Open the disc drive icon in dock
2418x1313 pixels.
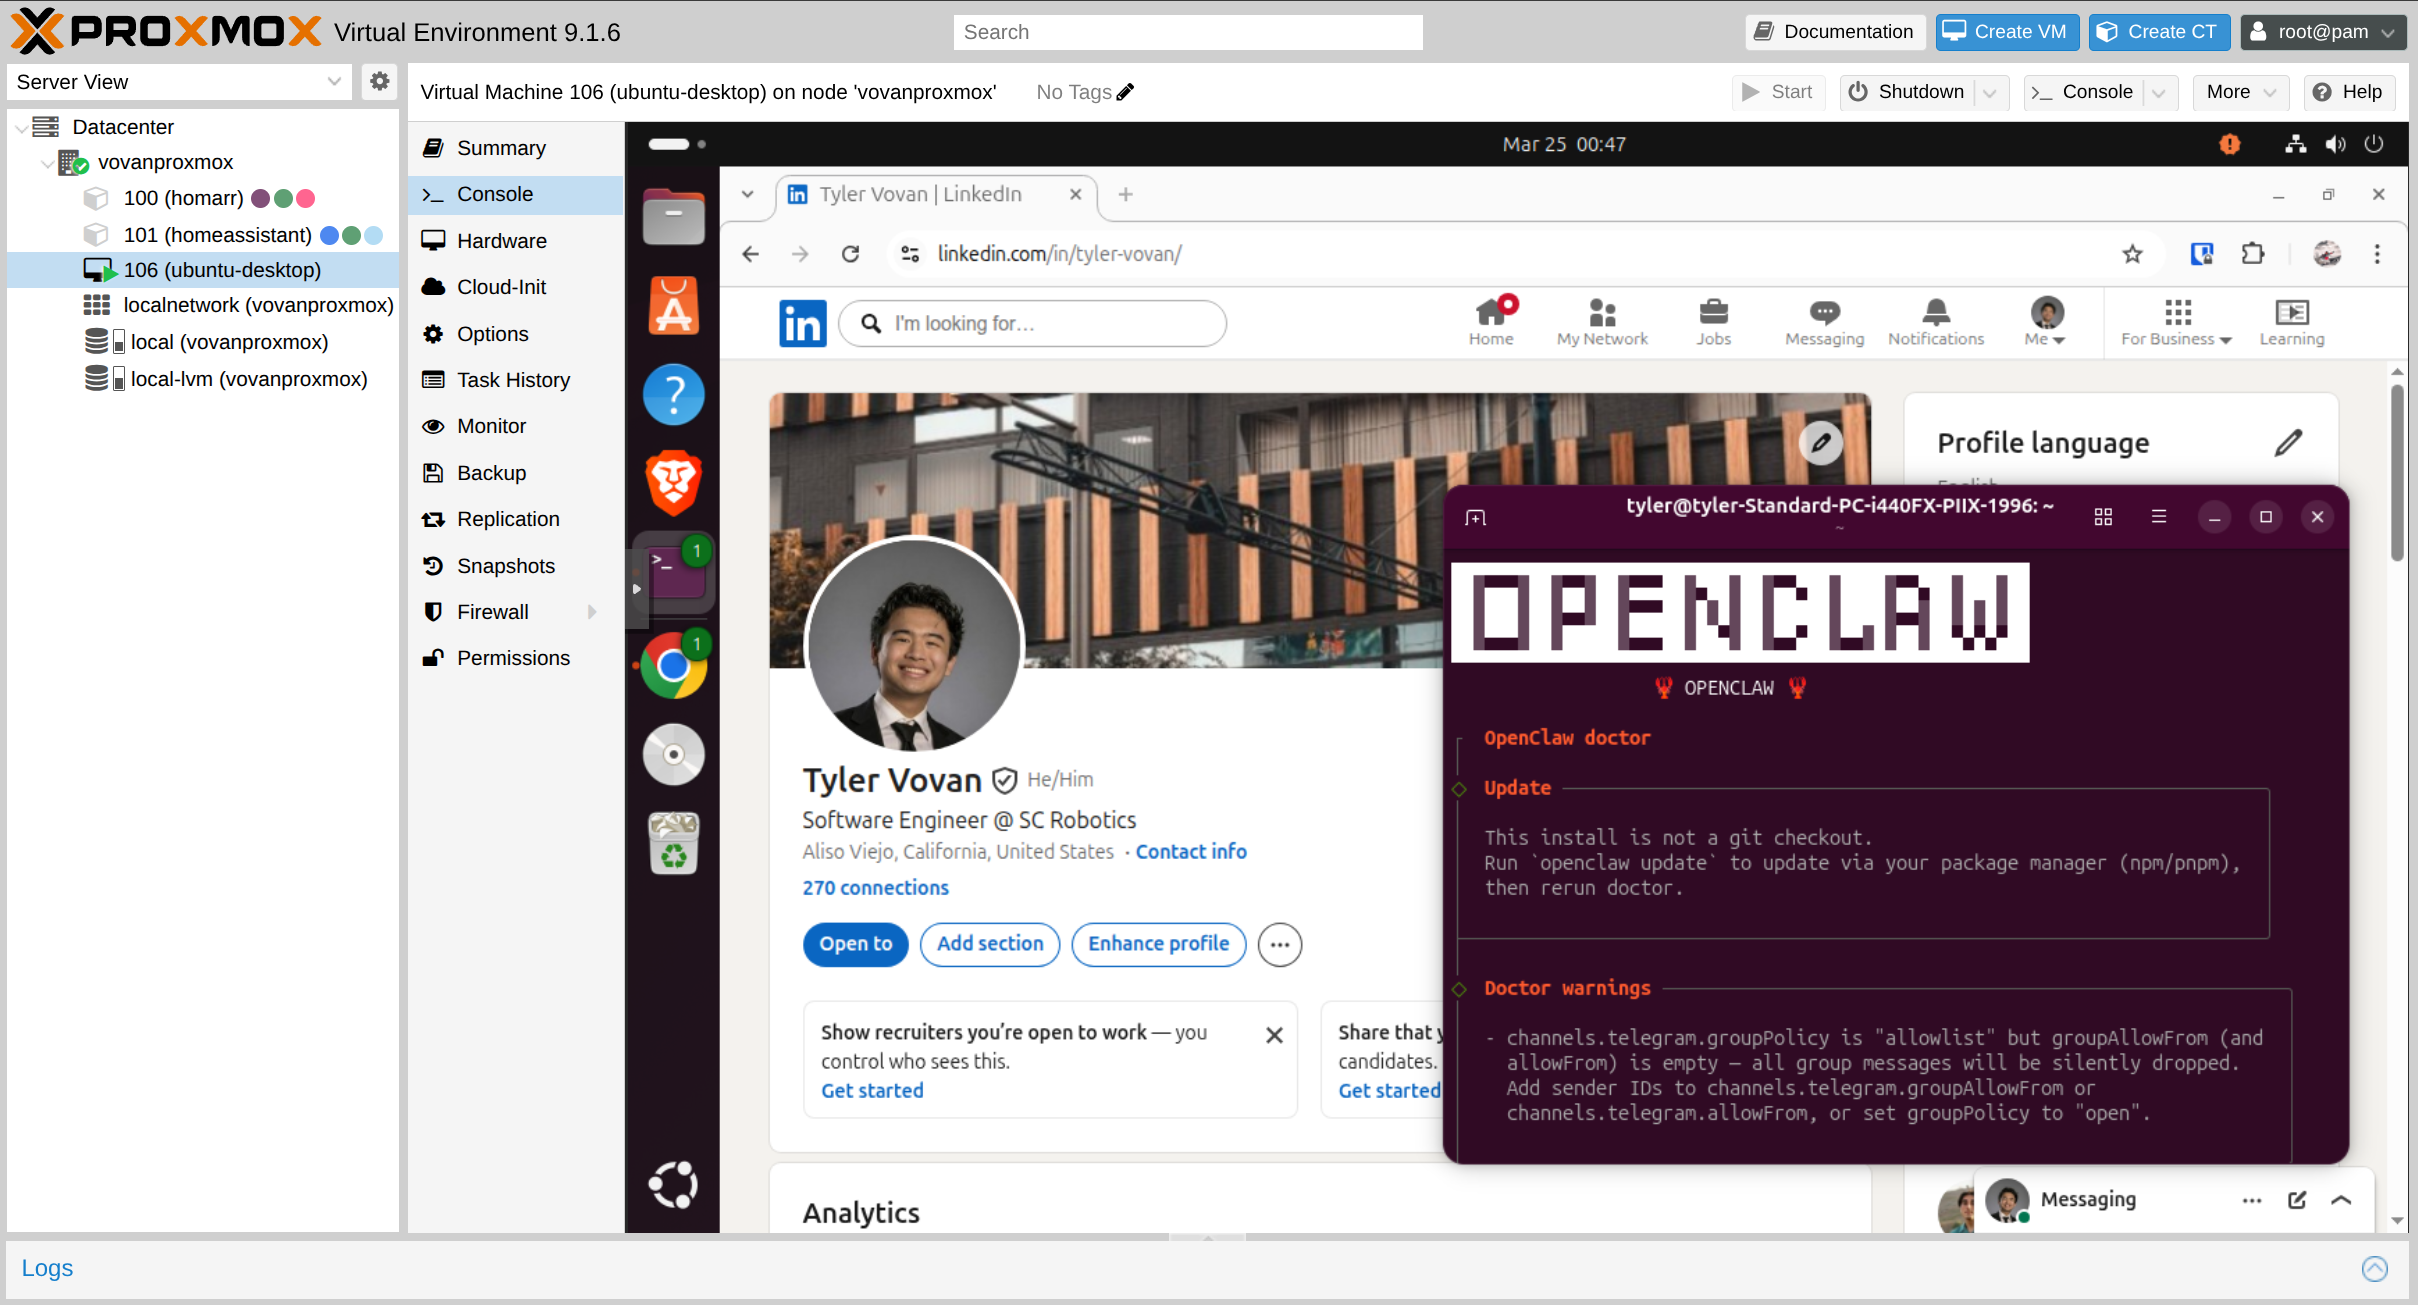pos(673,754)
